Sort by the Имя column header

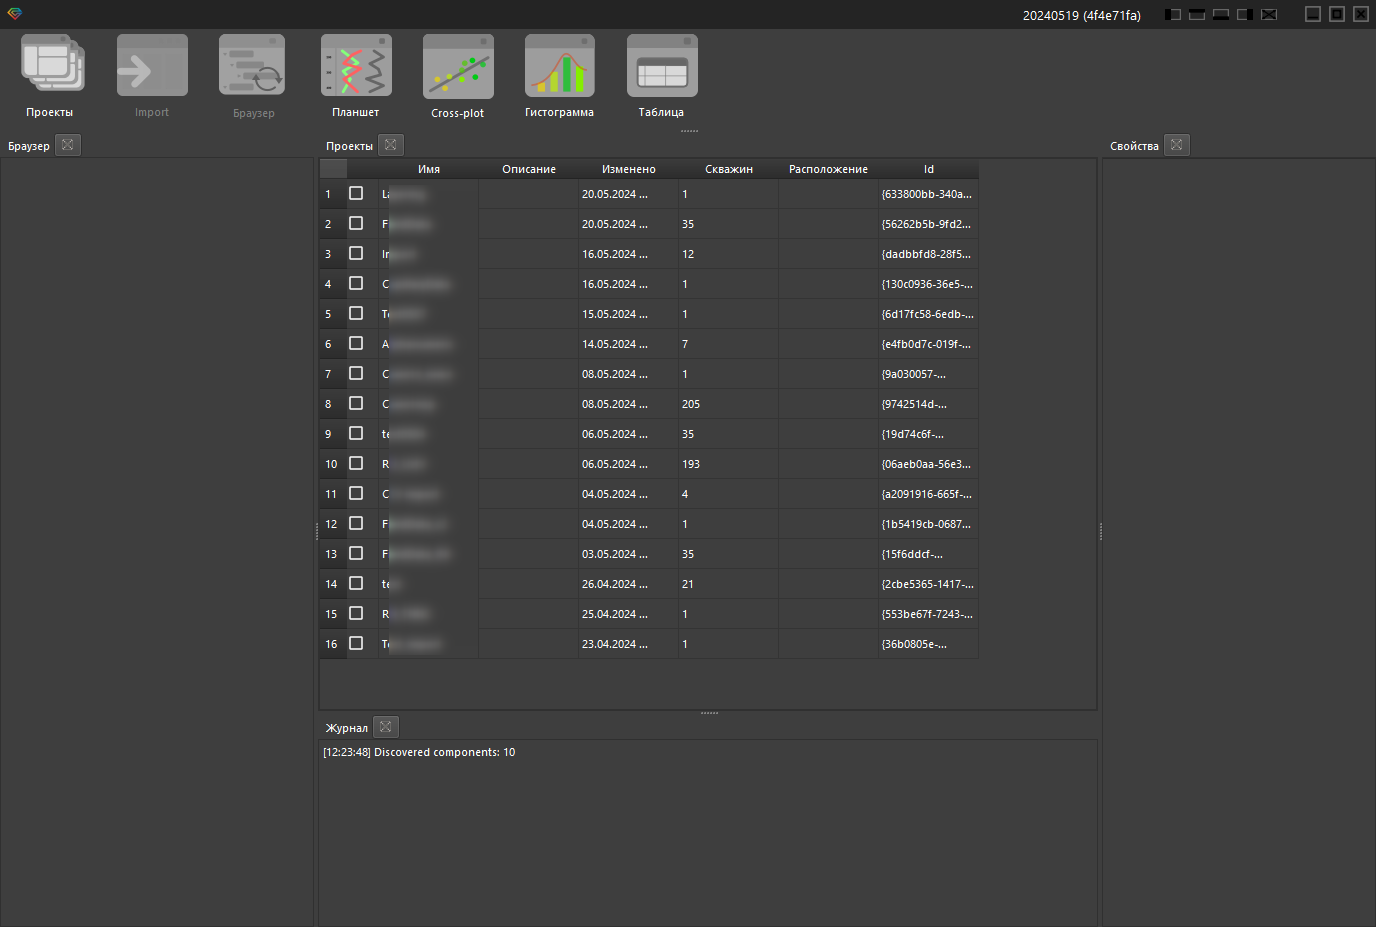click(429, 169)
